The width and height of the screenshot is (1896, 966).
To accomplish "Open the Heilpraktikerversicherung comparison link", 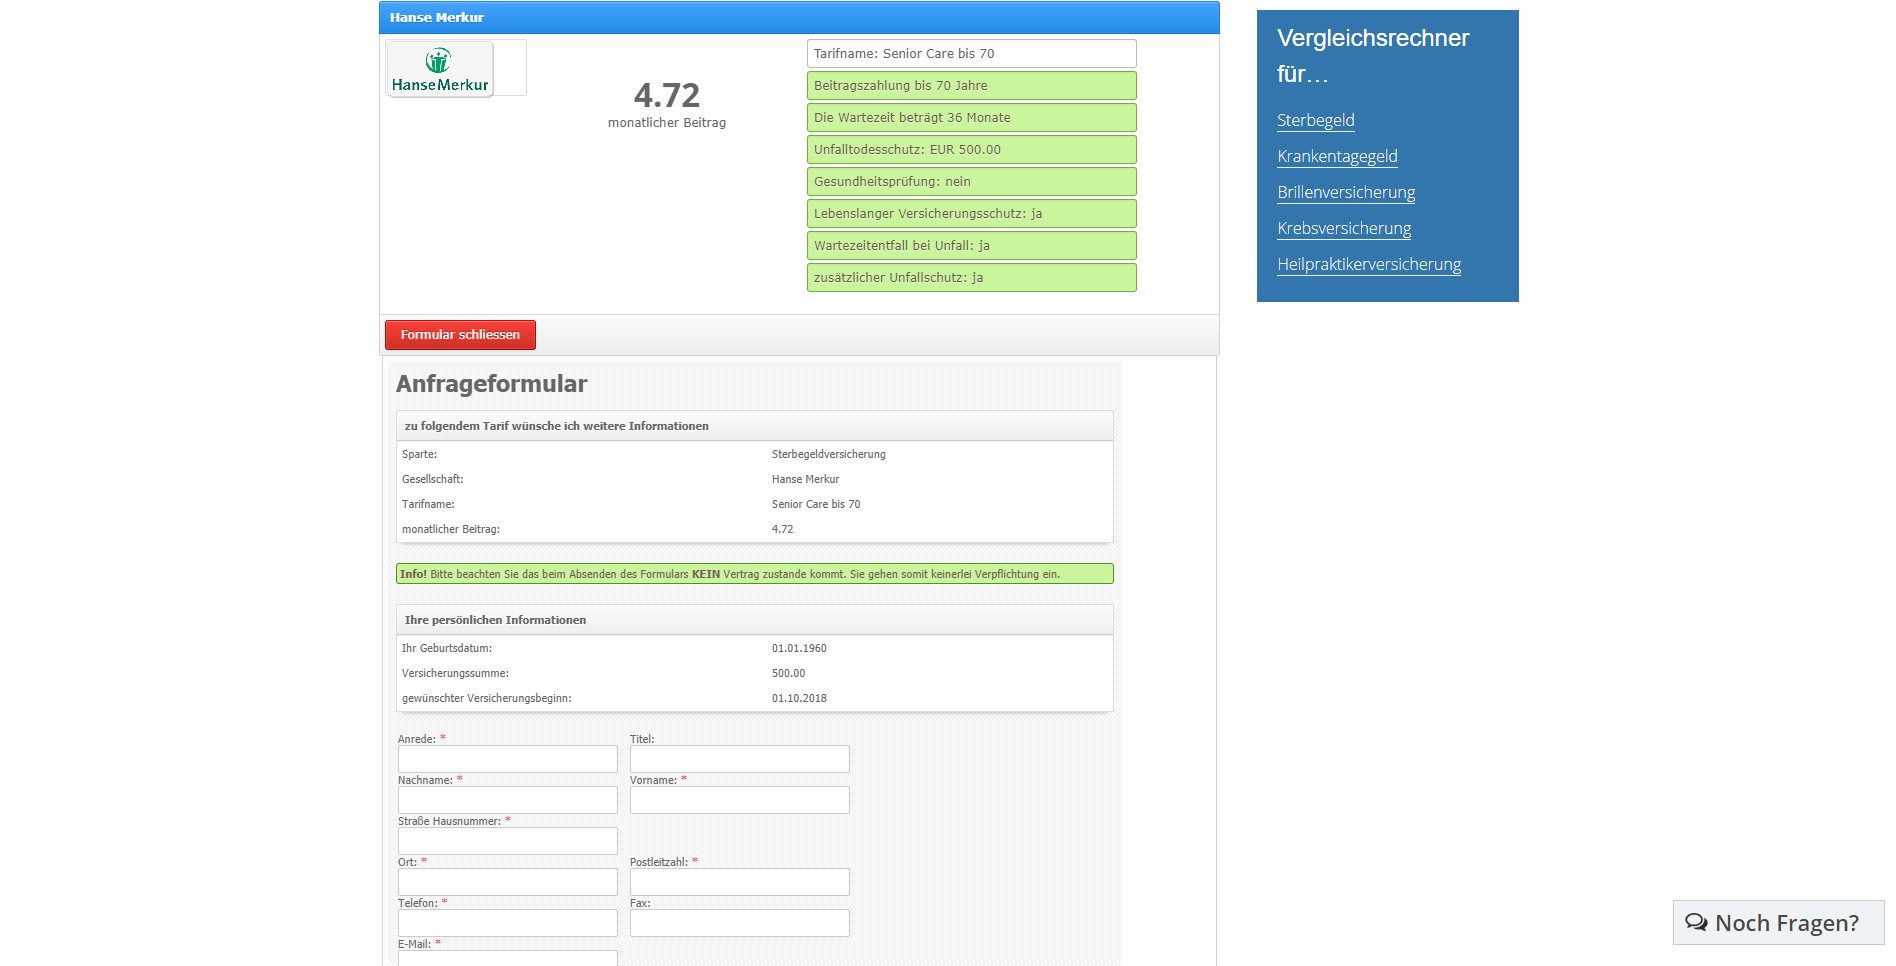I will (1369, 264).
